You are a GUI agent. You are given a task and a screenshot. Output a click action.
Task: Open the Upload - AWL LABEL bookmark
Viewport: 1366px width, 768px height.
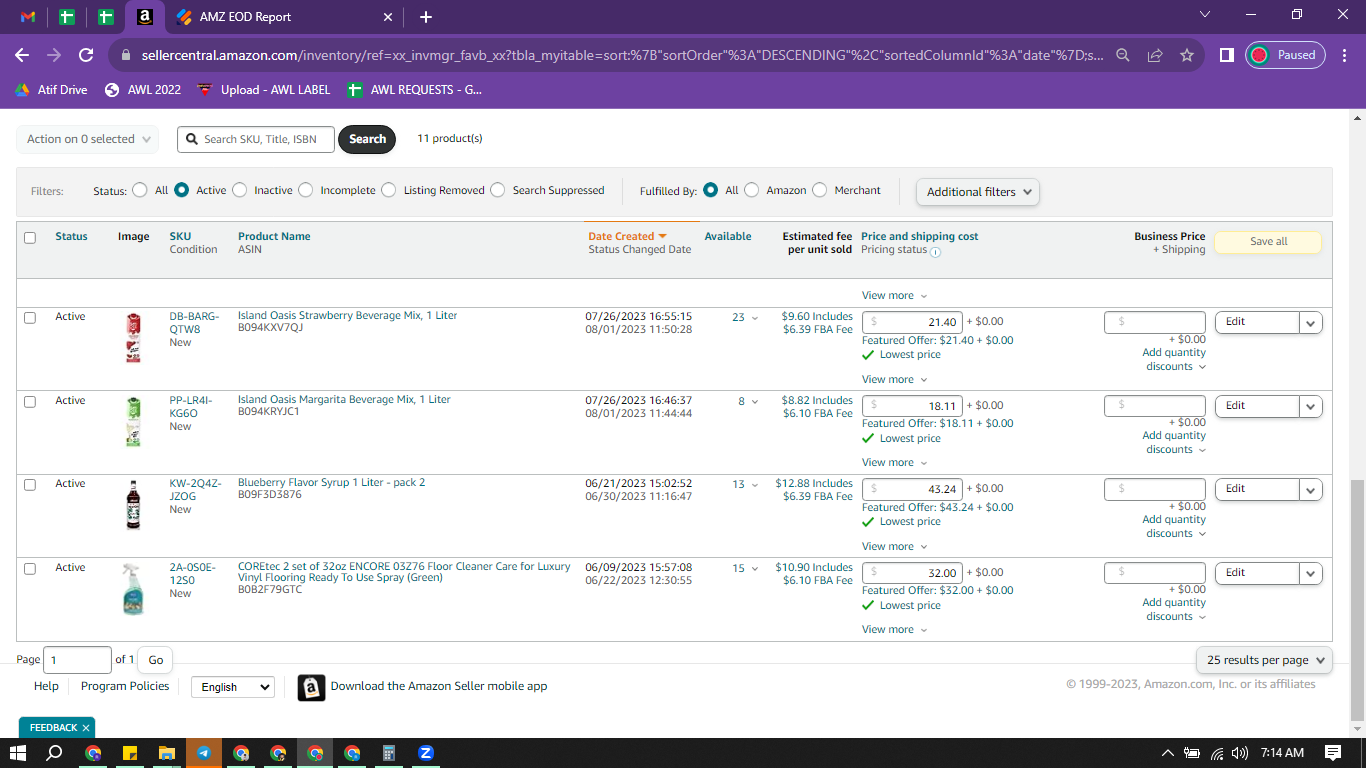click(x=264, y=89)
